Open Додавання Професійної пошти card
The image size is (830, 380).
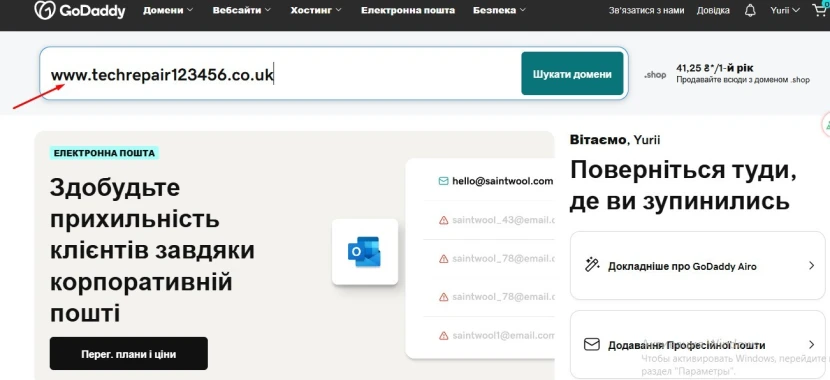pyautogui.click(x=698, y=345)
